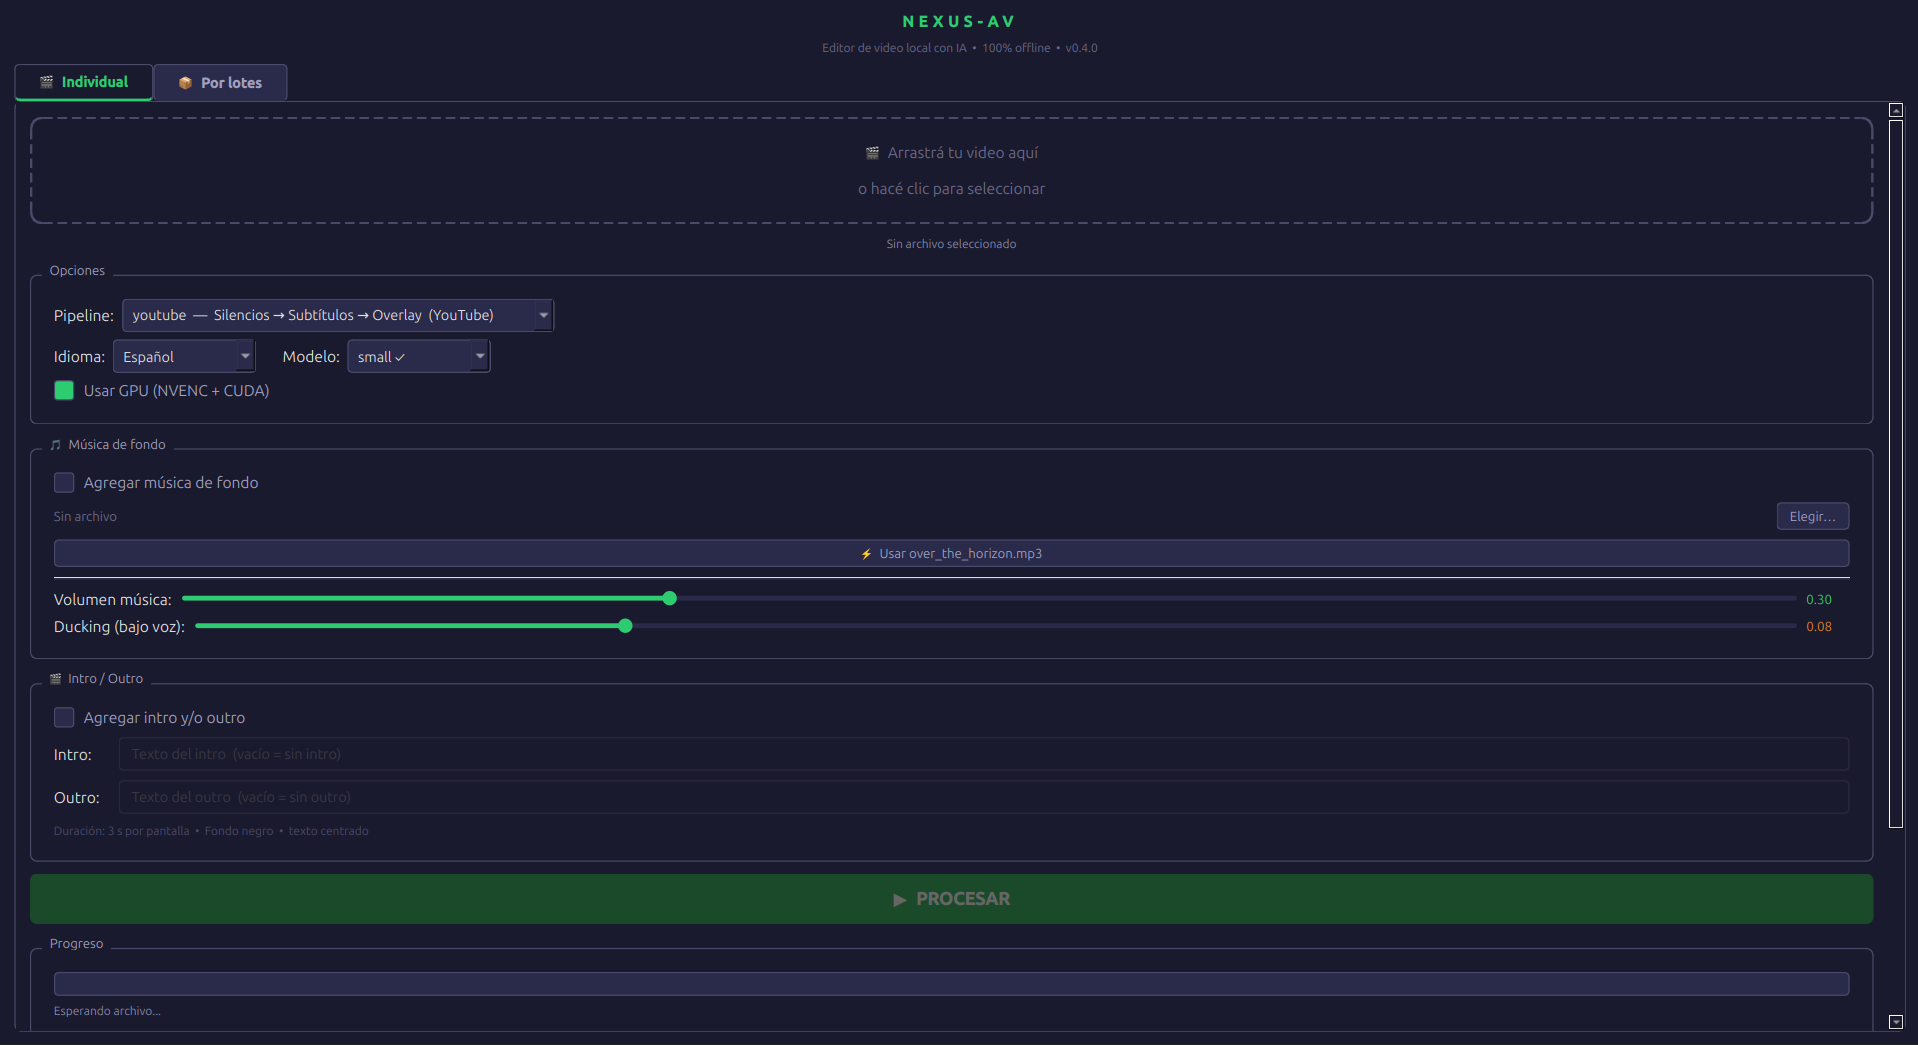Click the vertical scrollbar thumb
Image resolution: width=1918 pixels, height=1045 pixels.
(x=1895, y=474)
